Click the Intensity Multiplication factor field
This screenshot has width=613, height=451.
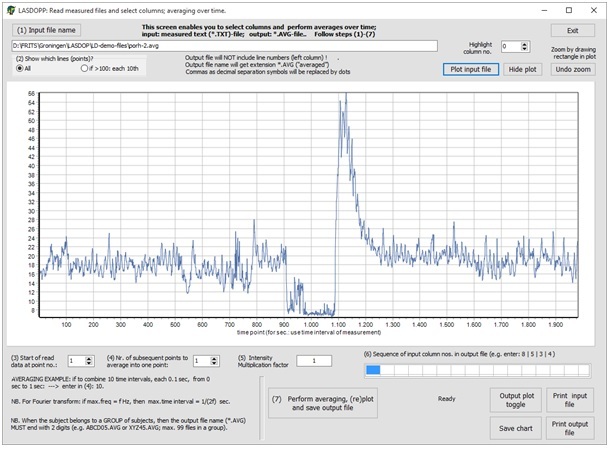(x=314, y=361)
